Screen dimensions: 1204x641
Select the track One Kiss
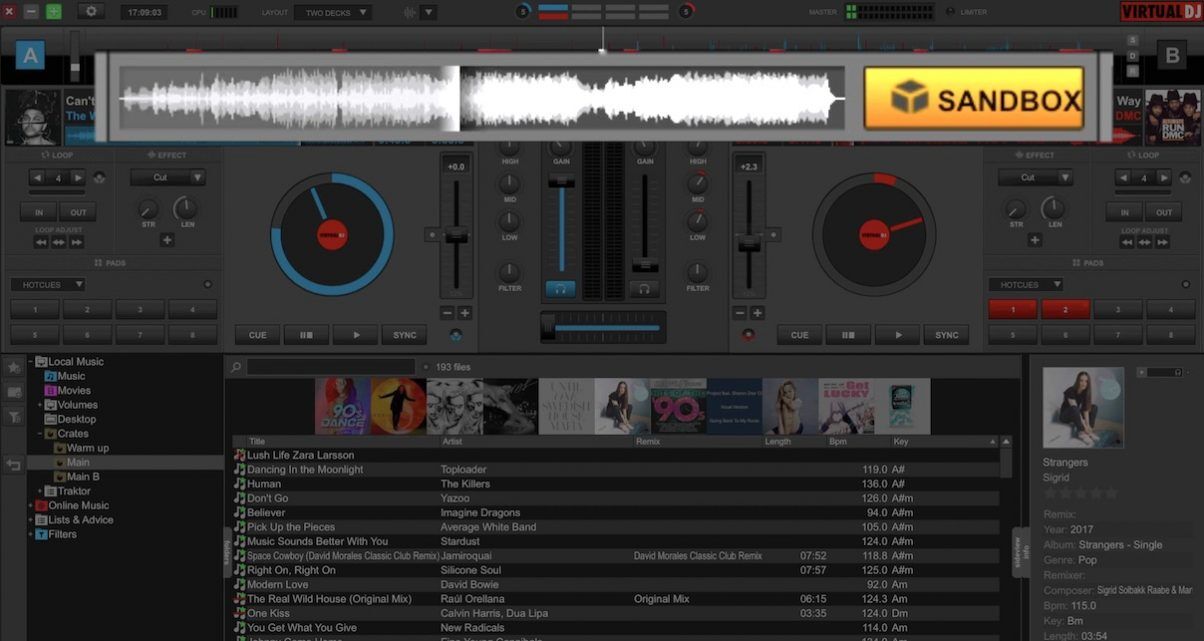pyautogui.click(x=615, y=613)
